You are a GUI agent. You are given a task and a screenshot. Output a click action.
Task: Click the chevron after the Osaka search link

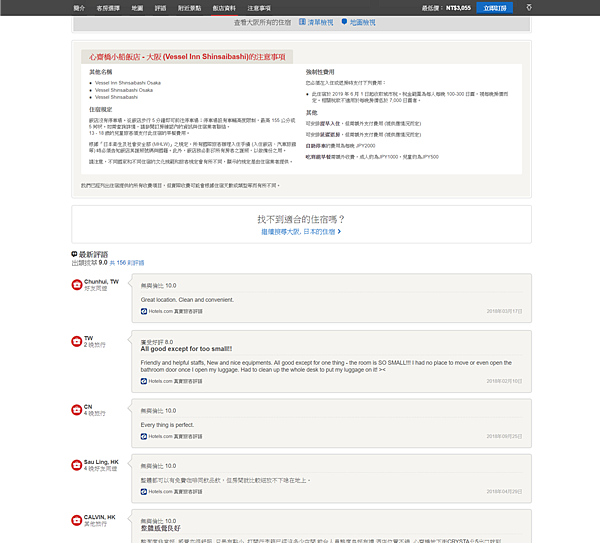[339, 232]
